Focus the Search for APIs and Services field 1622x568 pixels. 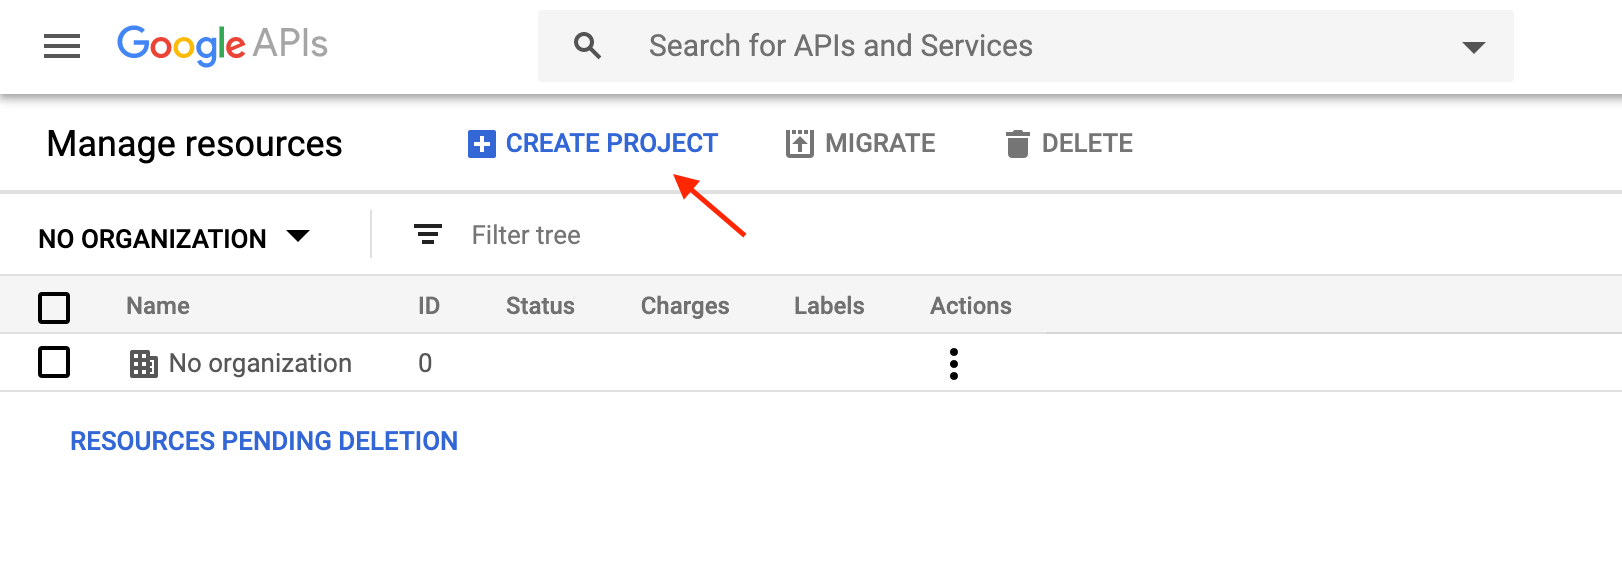pos(1026,46)
